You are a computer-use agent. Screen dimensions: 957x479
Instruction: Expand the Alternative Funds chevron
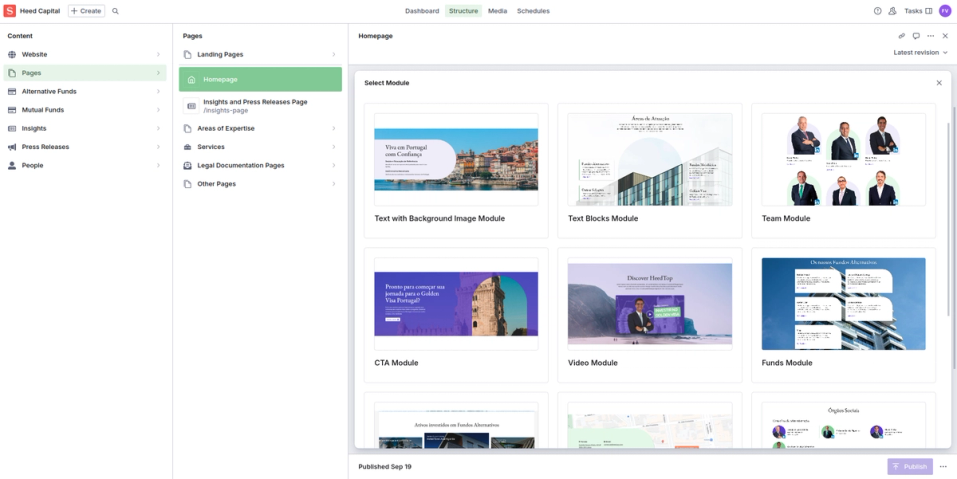[x=158, y=92]
